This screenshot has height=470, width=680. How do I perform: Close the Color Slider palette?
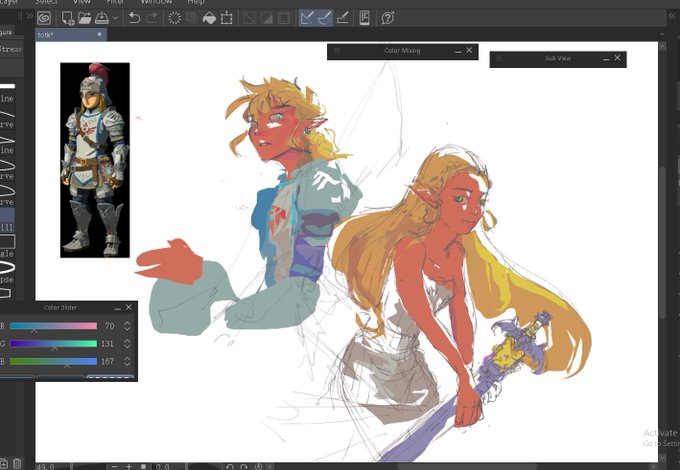point(129,307)
